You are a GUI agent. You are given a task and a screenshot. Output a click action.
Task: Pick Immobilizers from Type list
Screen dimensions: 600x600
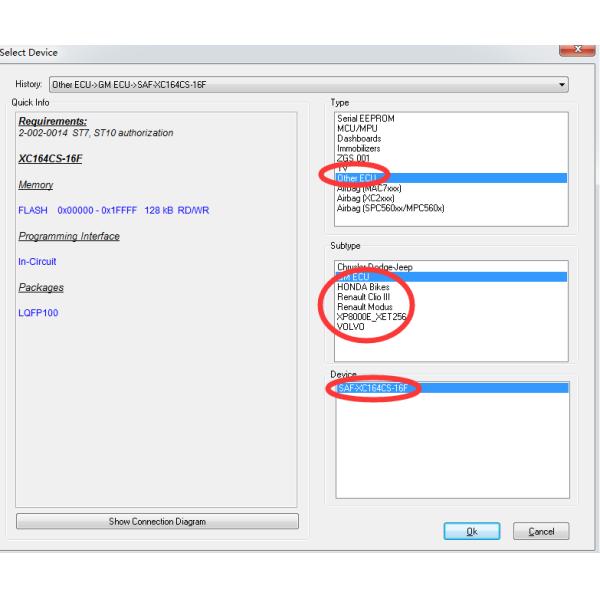(x=362, y=148)
